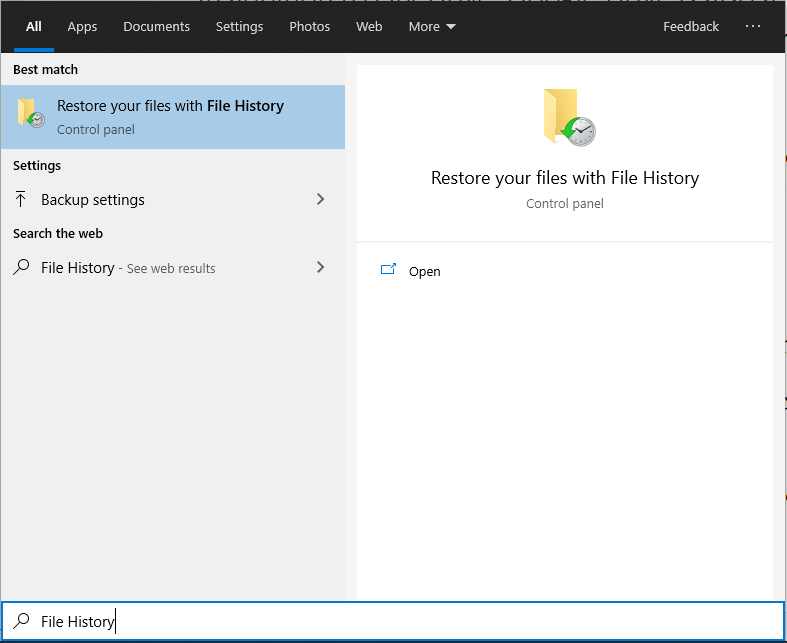787x643 pixels.
Task: Expand the File History web results chevron
Action: pos(321,267)
